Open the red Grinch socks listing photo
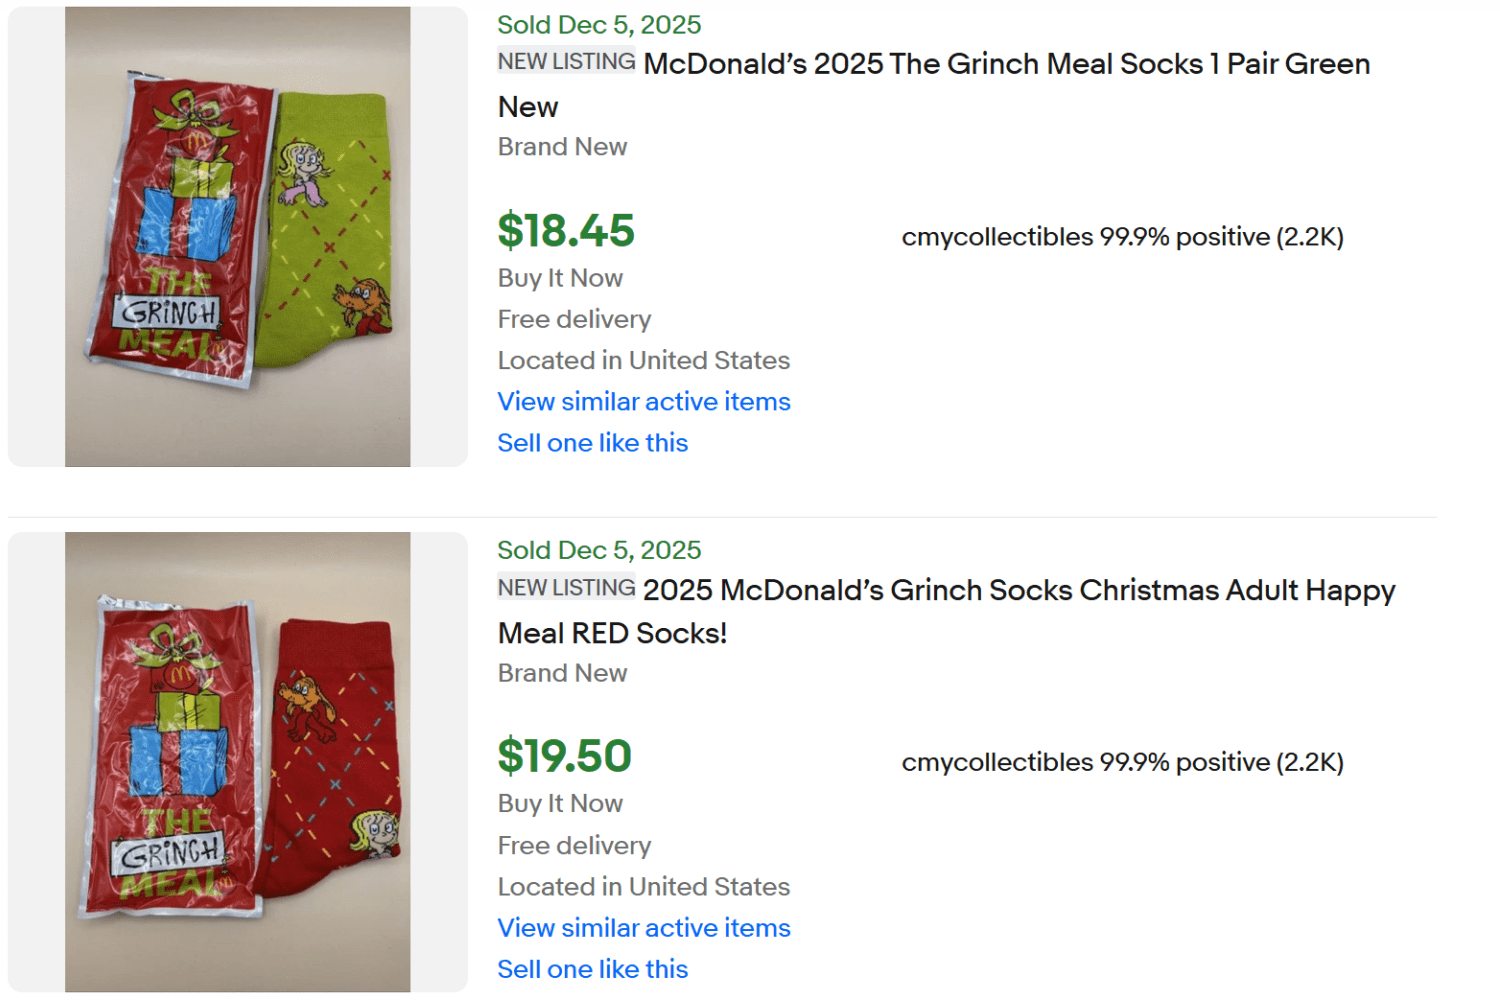 pos(238,762)
